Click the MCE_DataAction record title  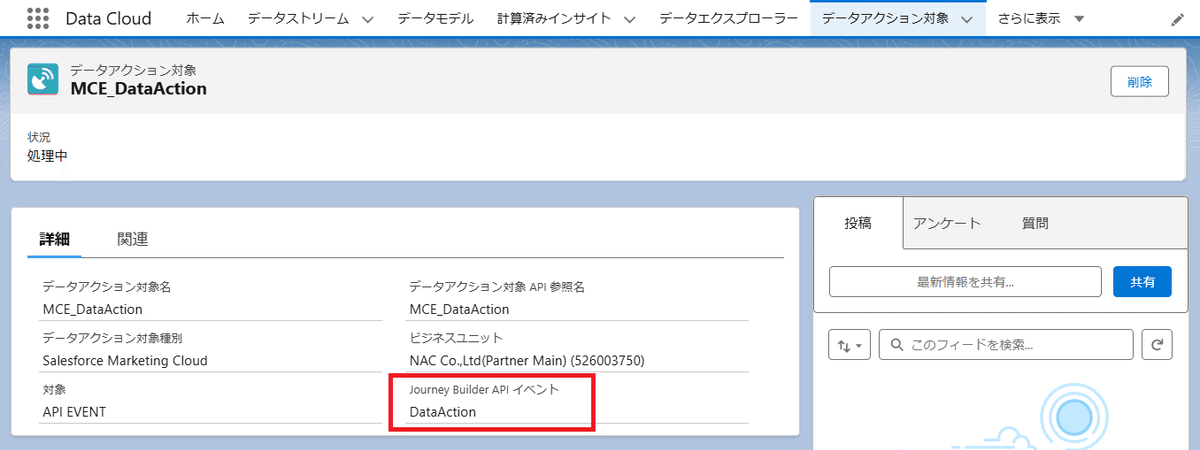click(138, 89)
